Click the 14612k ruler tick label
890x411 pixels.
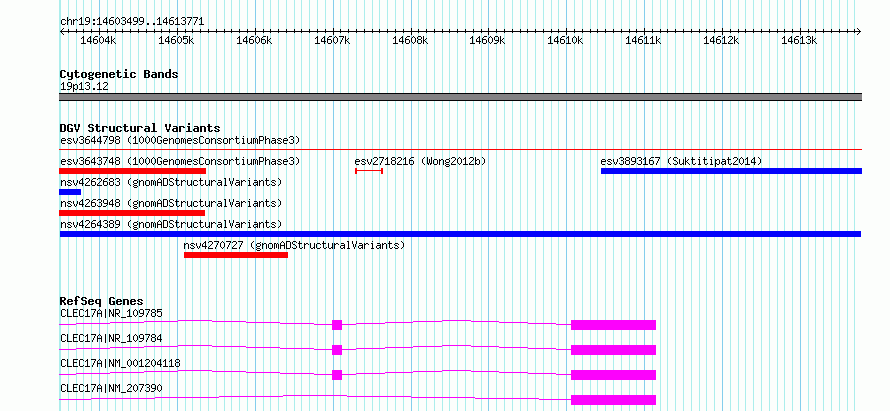click(x=721, y=40)
